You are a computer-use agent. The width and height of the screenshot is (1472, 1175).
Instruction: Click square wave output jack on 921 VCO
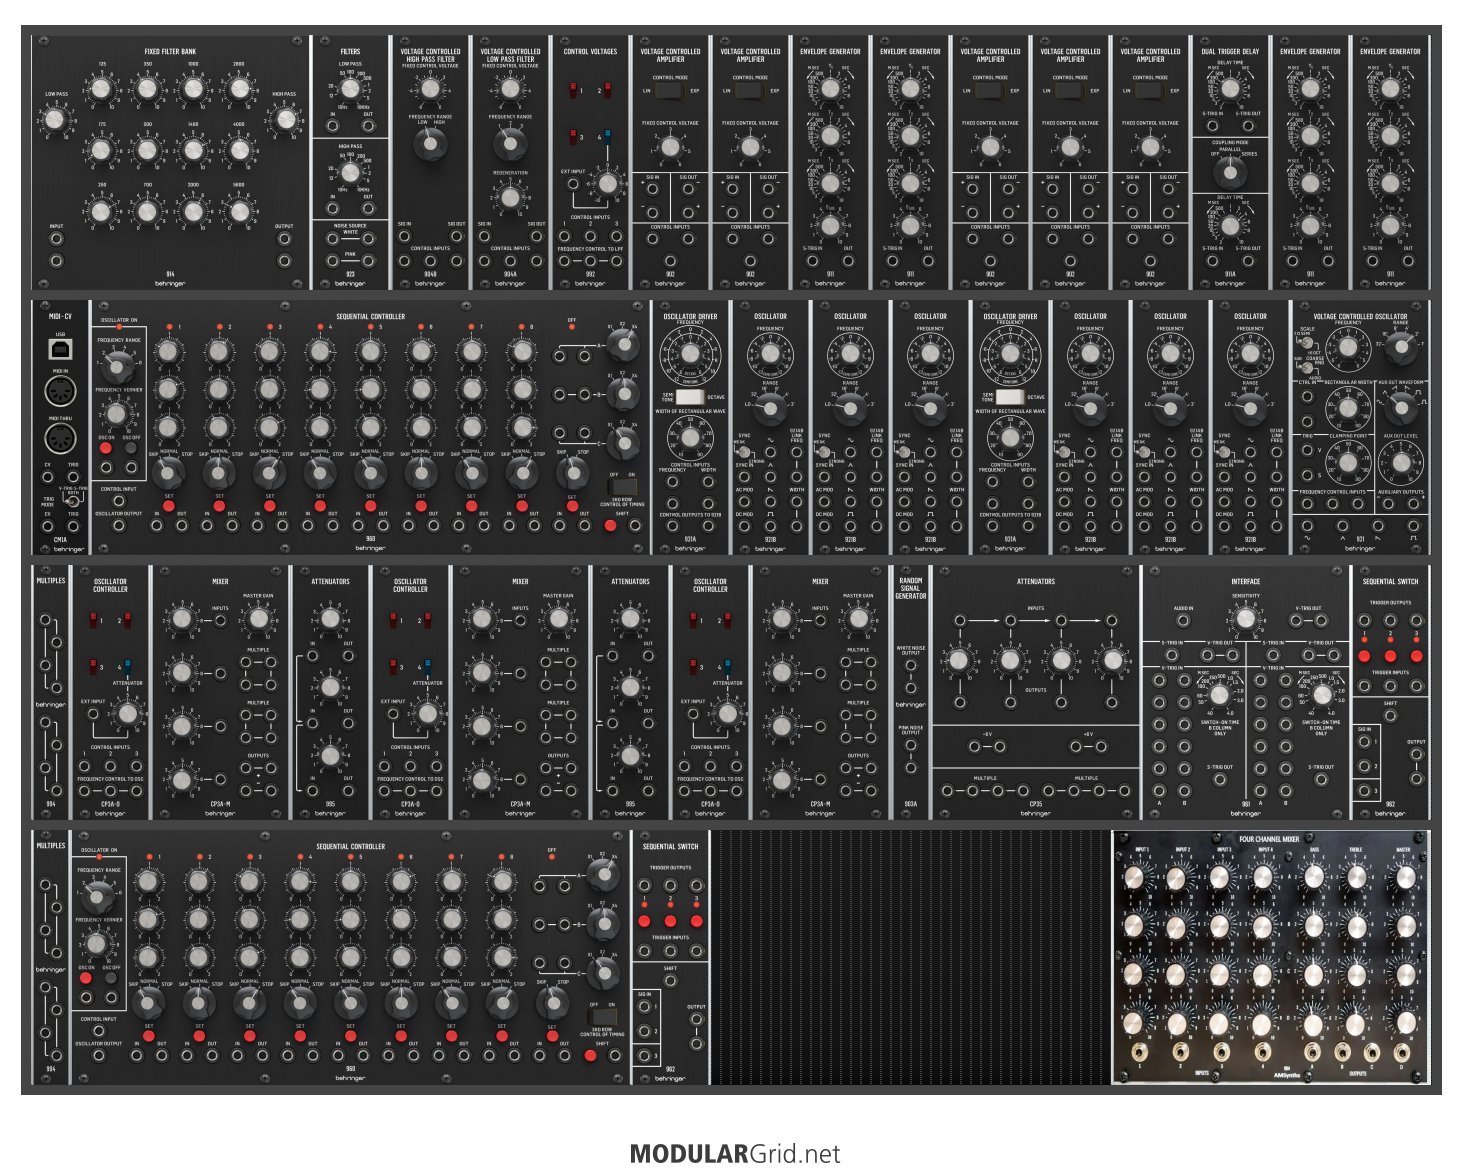point(1413,525)
